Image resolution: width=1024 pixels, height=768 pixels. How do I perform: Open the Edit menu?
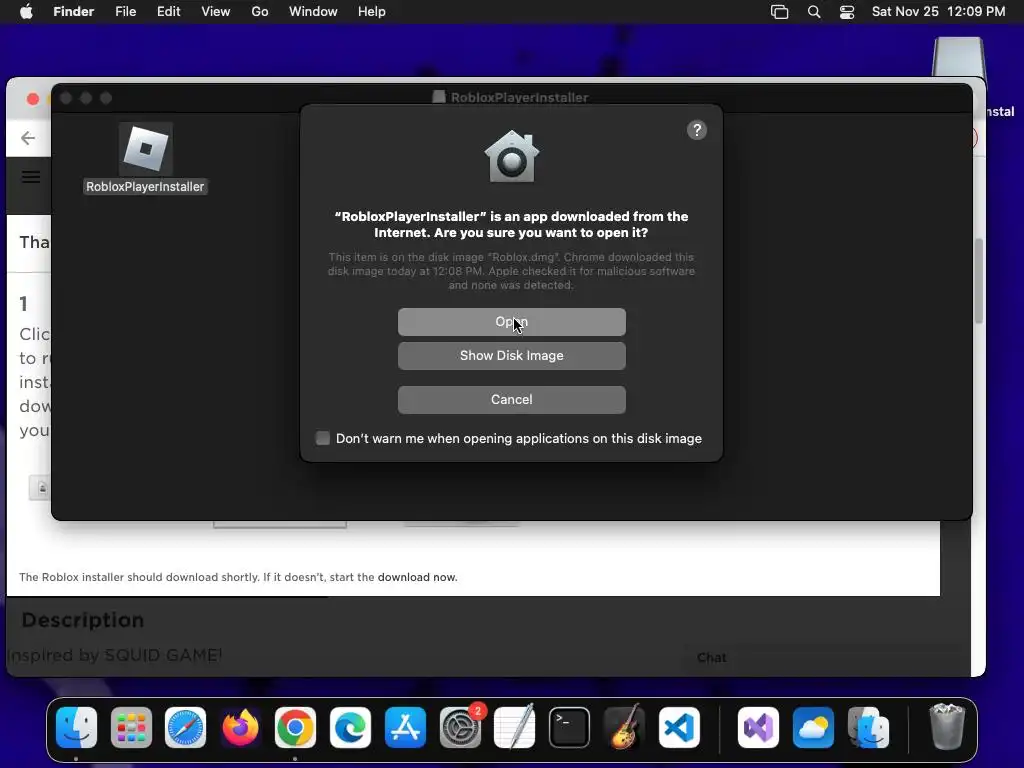click(x=168, y=12)
